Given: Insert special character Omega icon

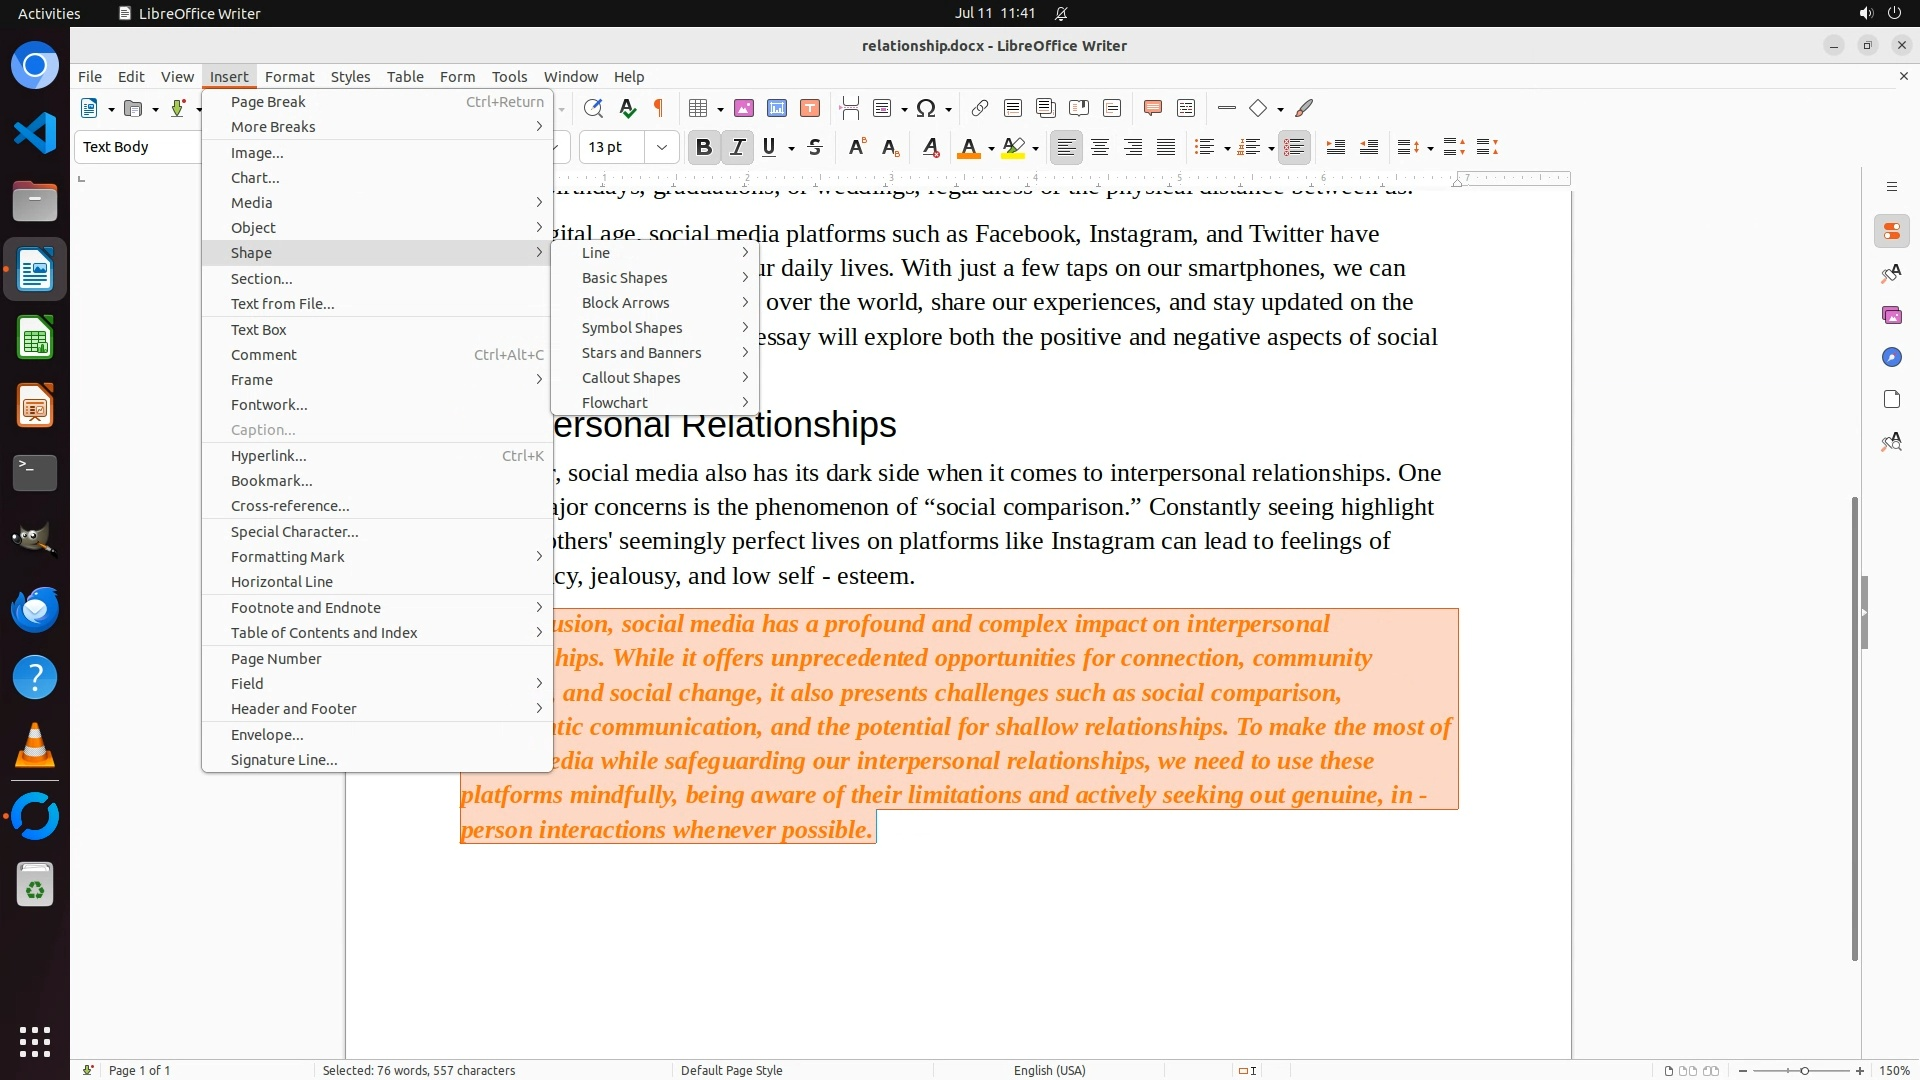Looking at the screenshot, I should (926, 108).
